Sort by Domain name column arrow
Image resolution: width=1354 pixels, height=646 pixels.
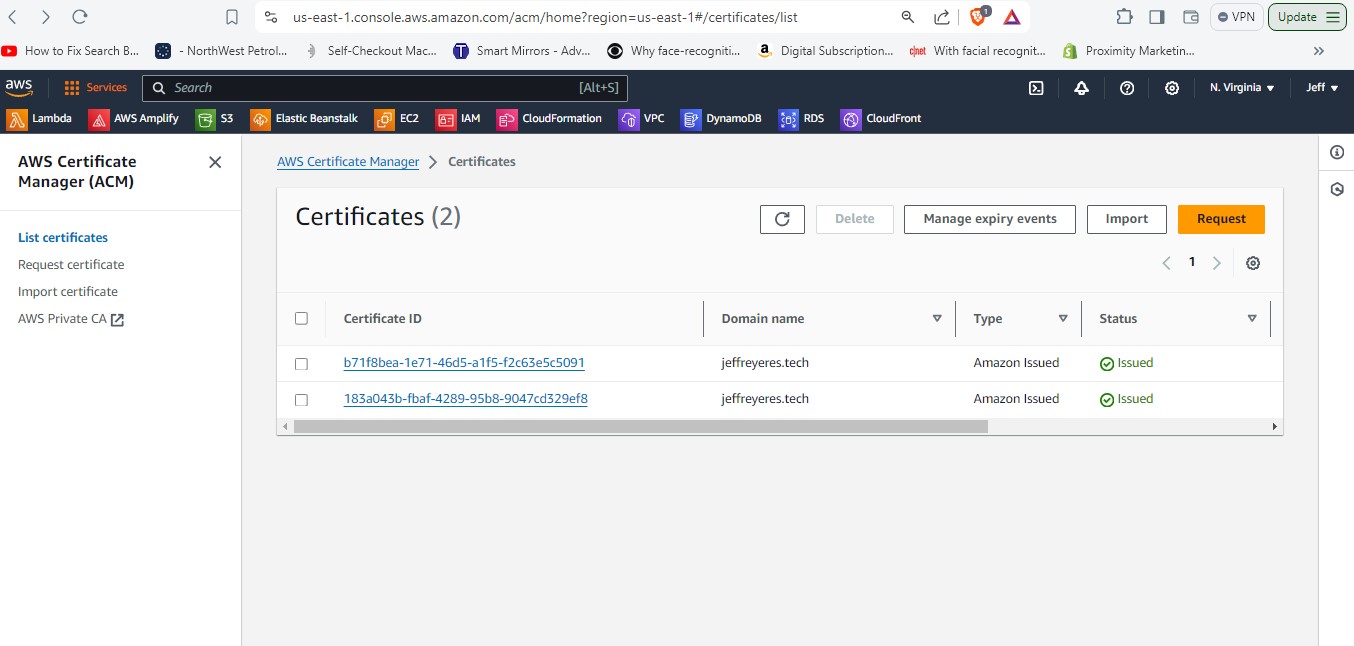pos(937,319)
